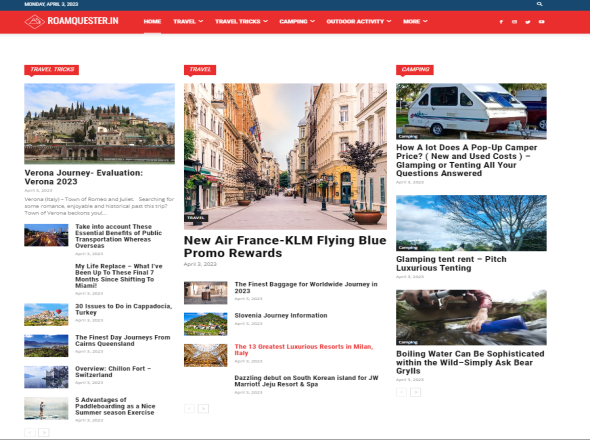Show previous posts in the Travel column
The height and width of the screenshot is (440, 590).
pos(189,408)
